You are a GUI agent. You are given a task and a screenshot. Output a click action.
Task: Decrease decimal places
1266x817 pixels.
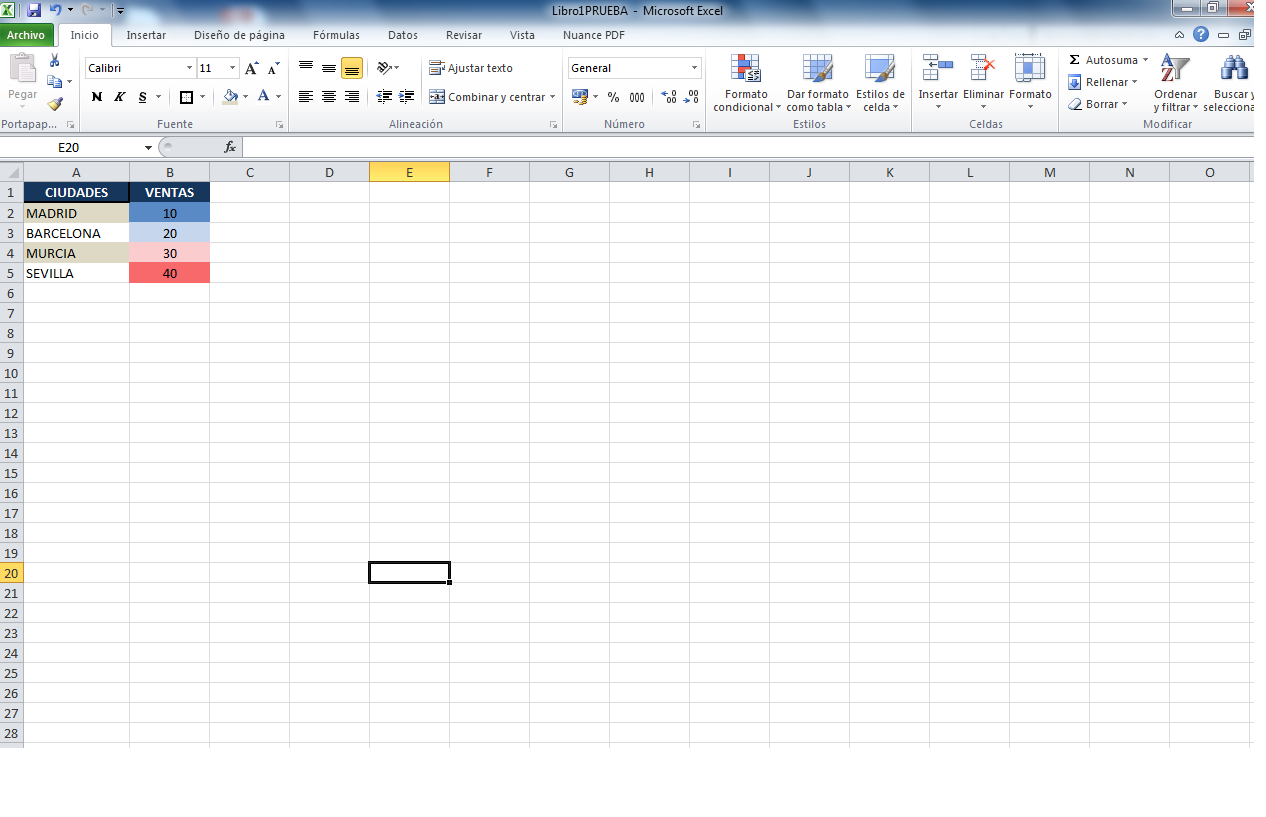click(691, 97)
